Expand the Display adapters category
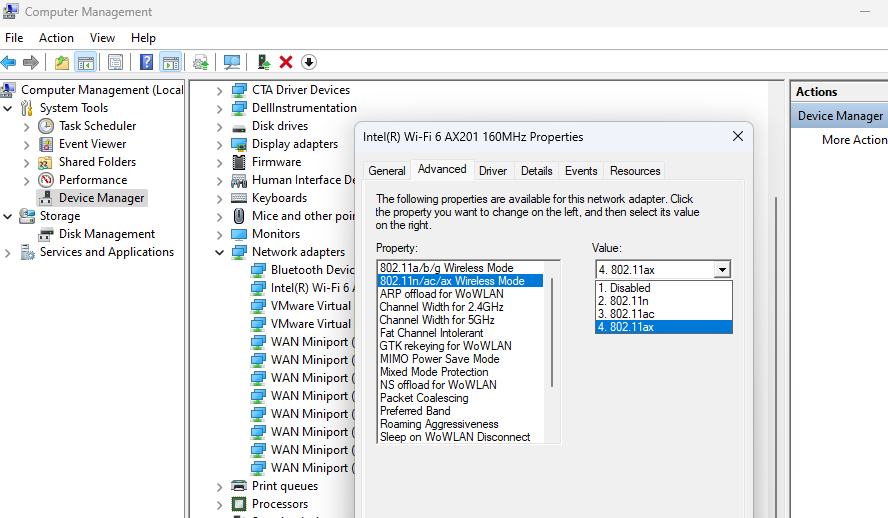This screenshot has height=518, width=888. [220, 145]
